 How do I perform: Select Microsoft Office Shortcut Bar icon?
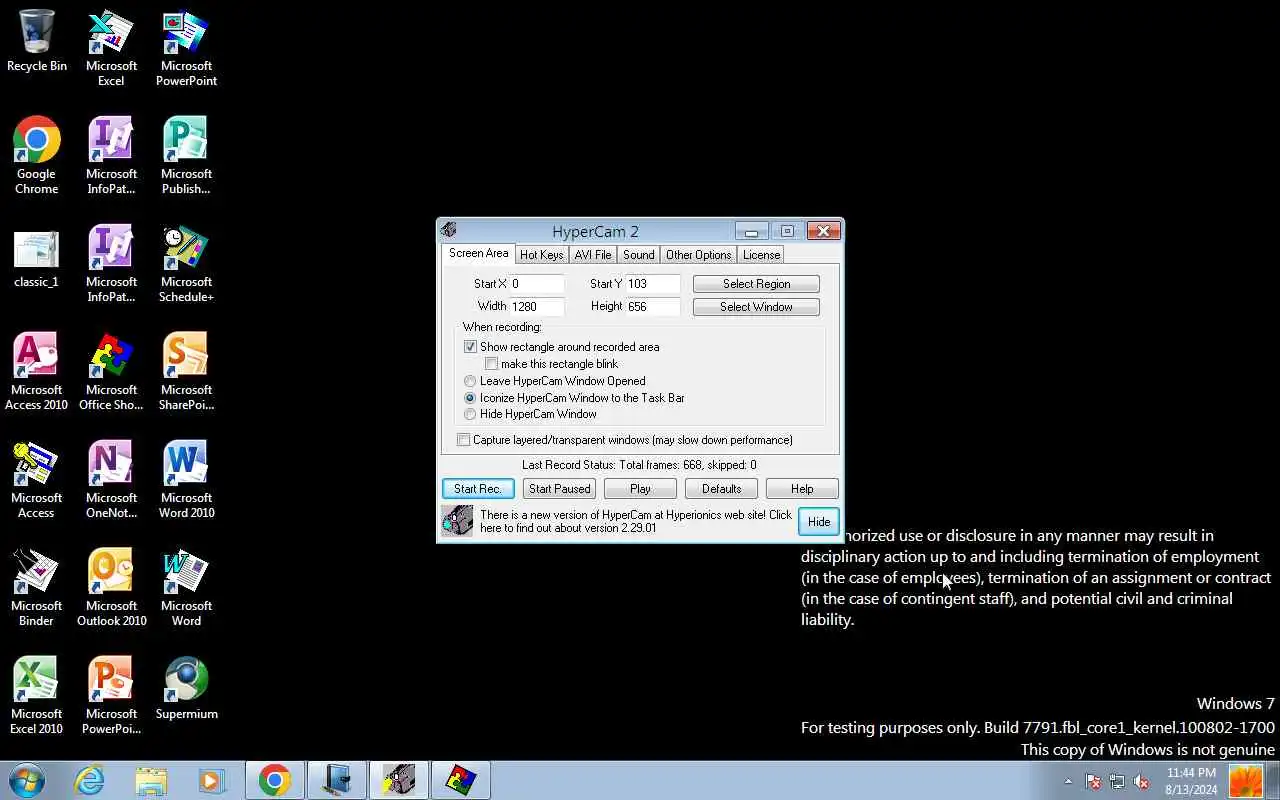point(111,372)
